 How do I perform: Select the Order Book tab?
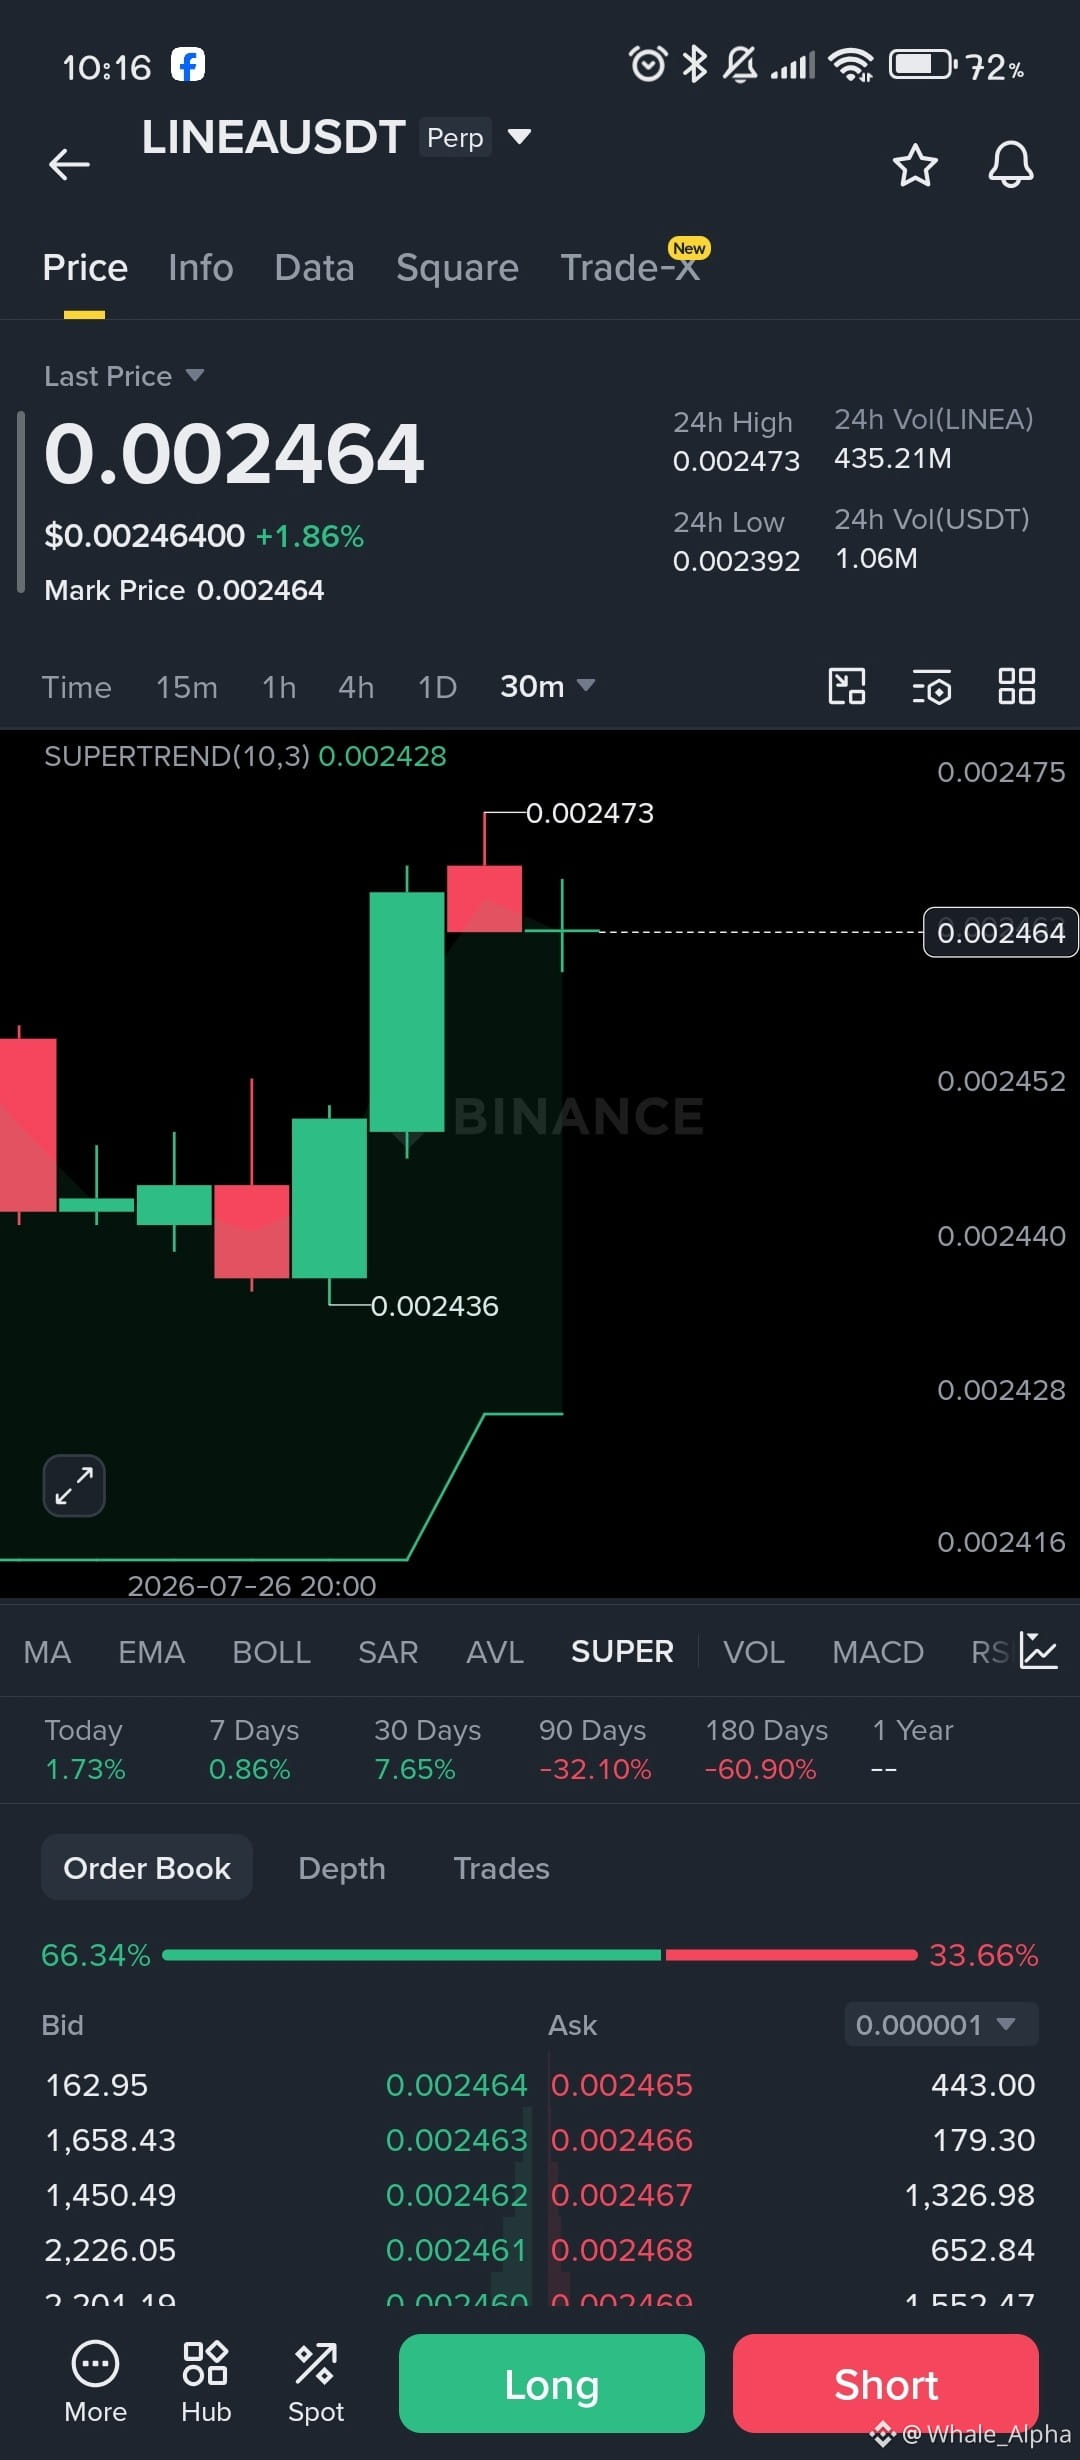[147, 1868]
